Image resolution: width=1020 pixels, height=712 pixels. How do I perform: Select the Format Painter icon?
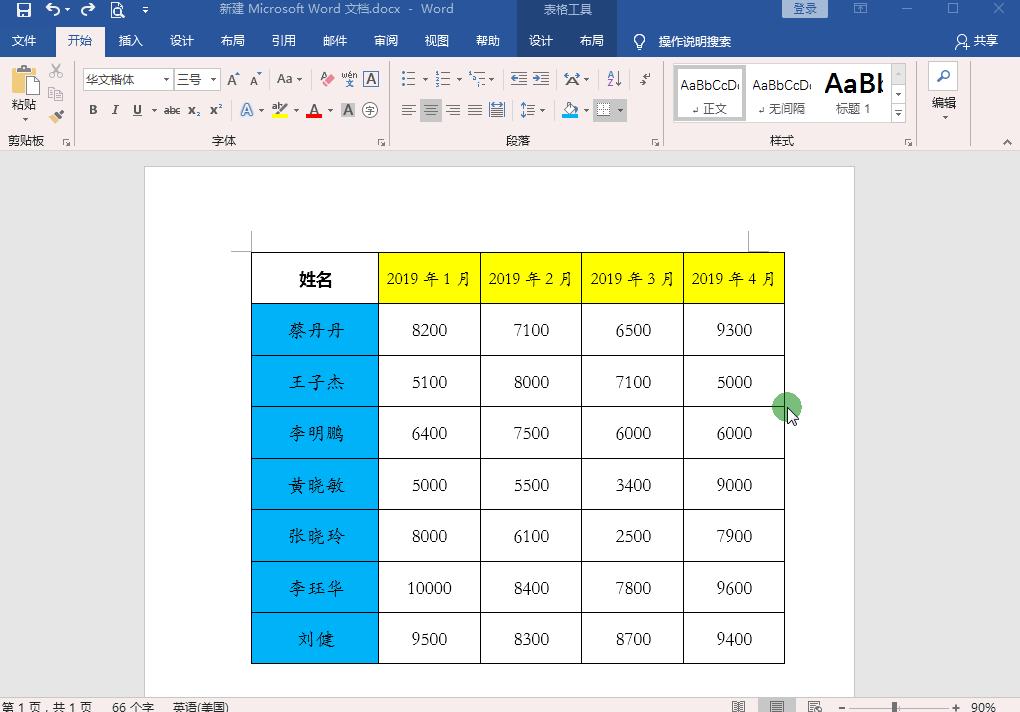pyautogui.click(x=57, y=117)
